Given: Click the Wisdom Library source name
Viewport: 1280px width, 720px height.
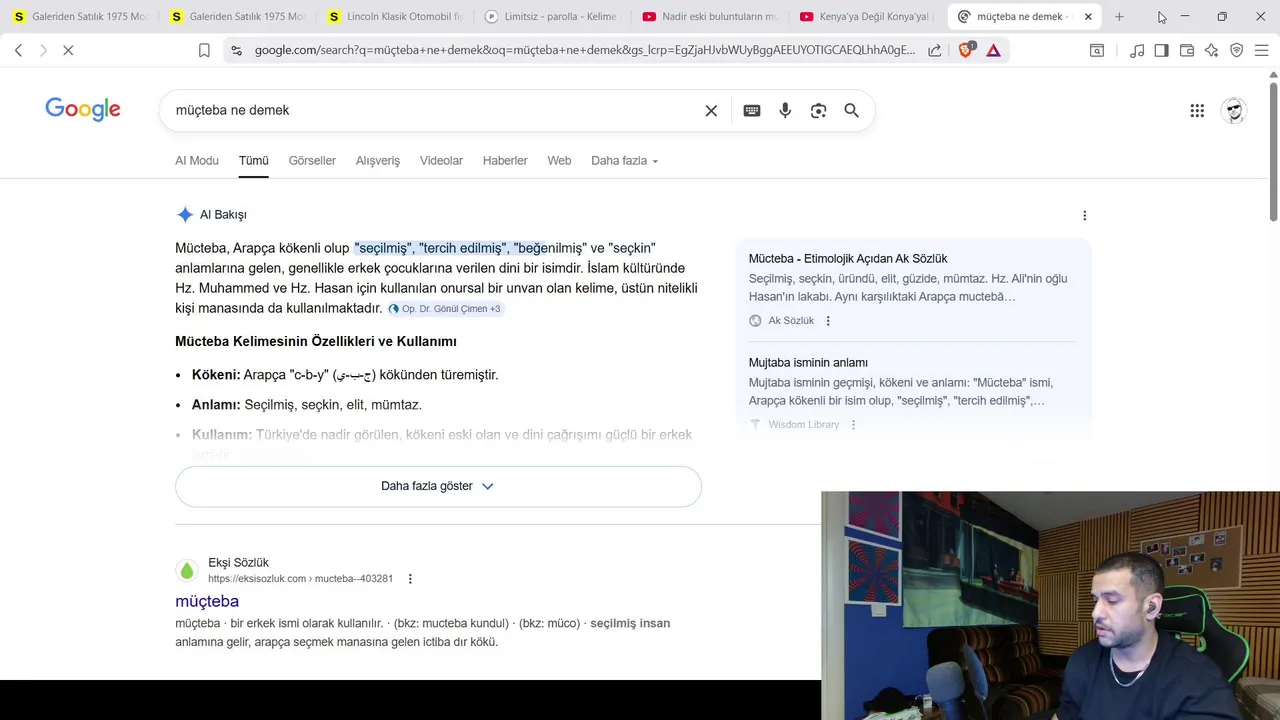Looking at the screenshot, I should pos(804,425).
